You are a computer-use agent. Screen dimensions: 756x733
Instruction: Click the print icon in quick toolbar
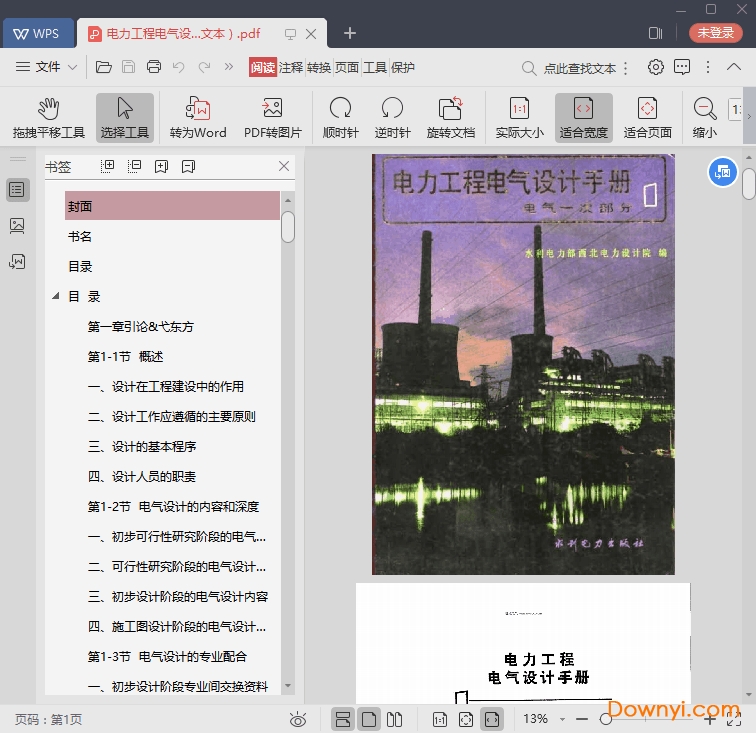154,67
